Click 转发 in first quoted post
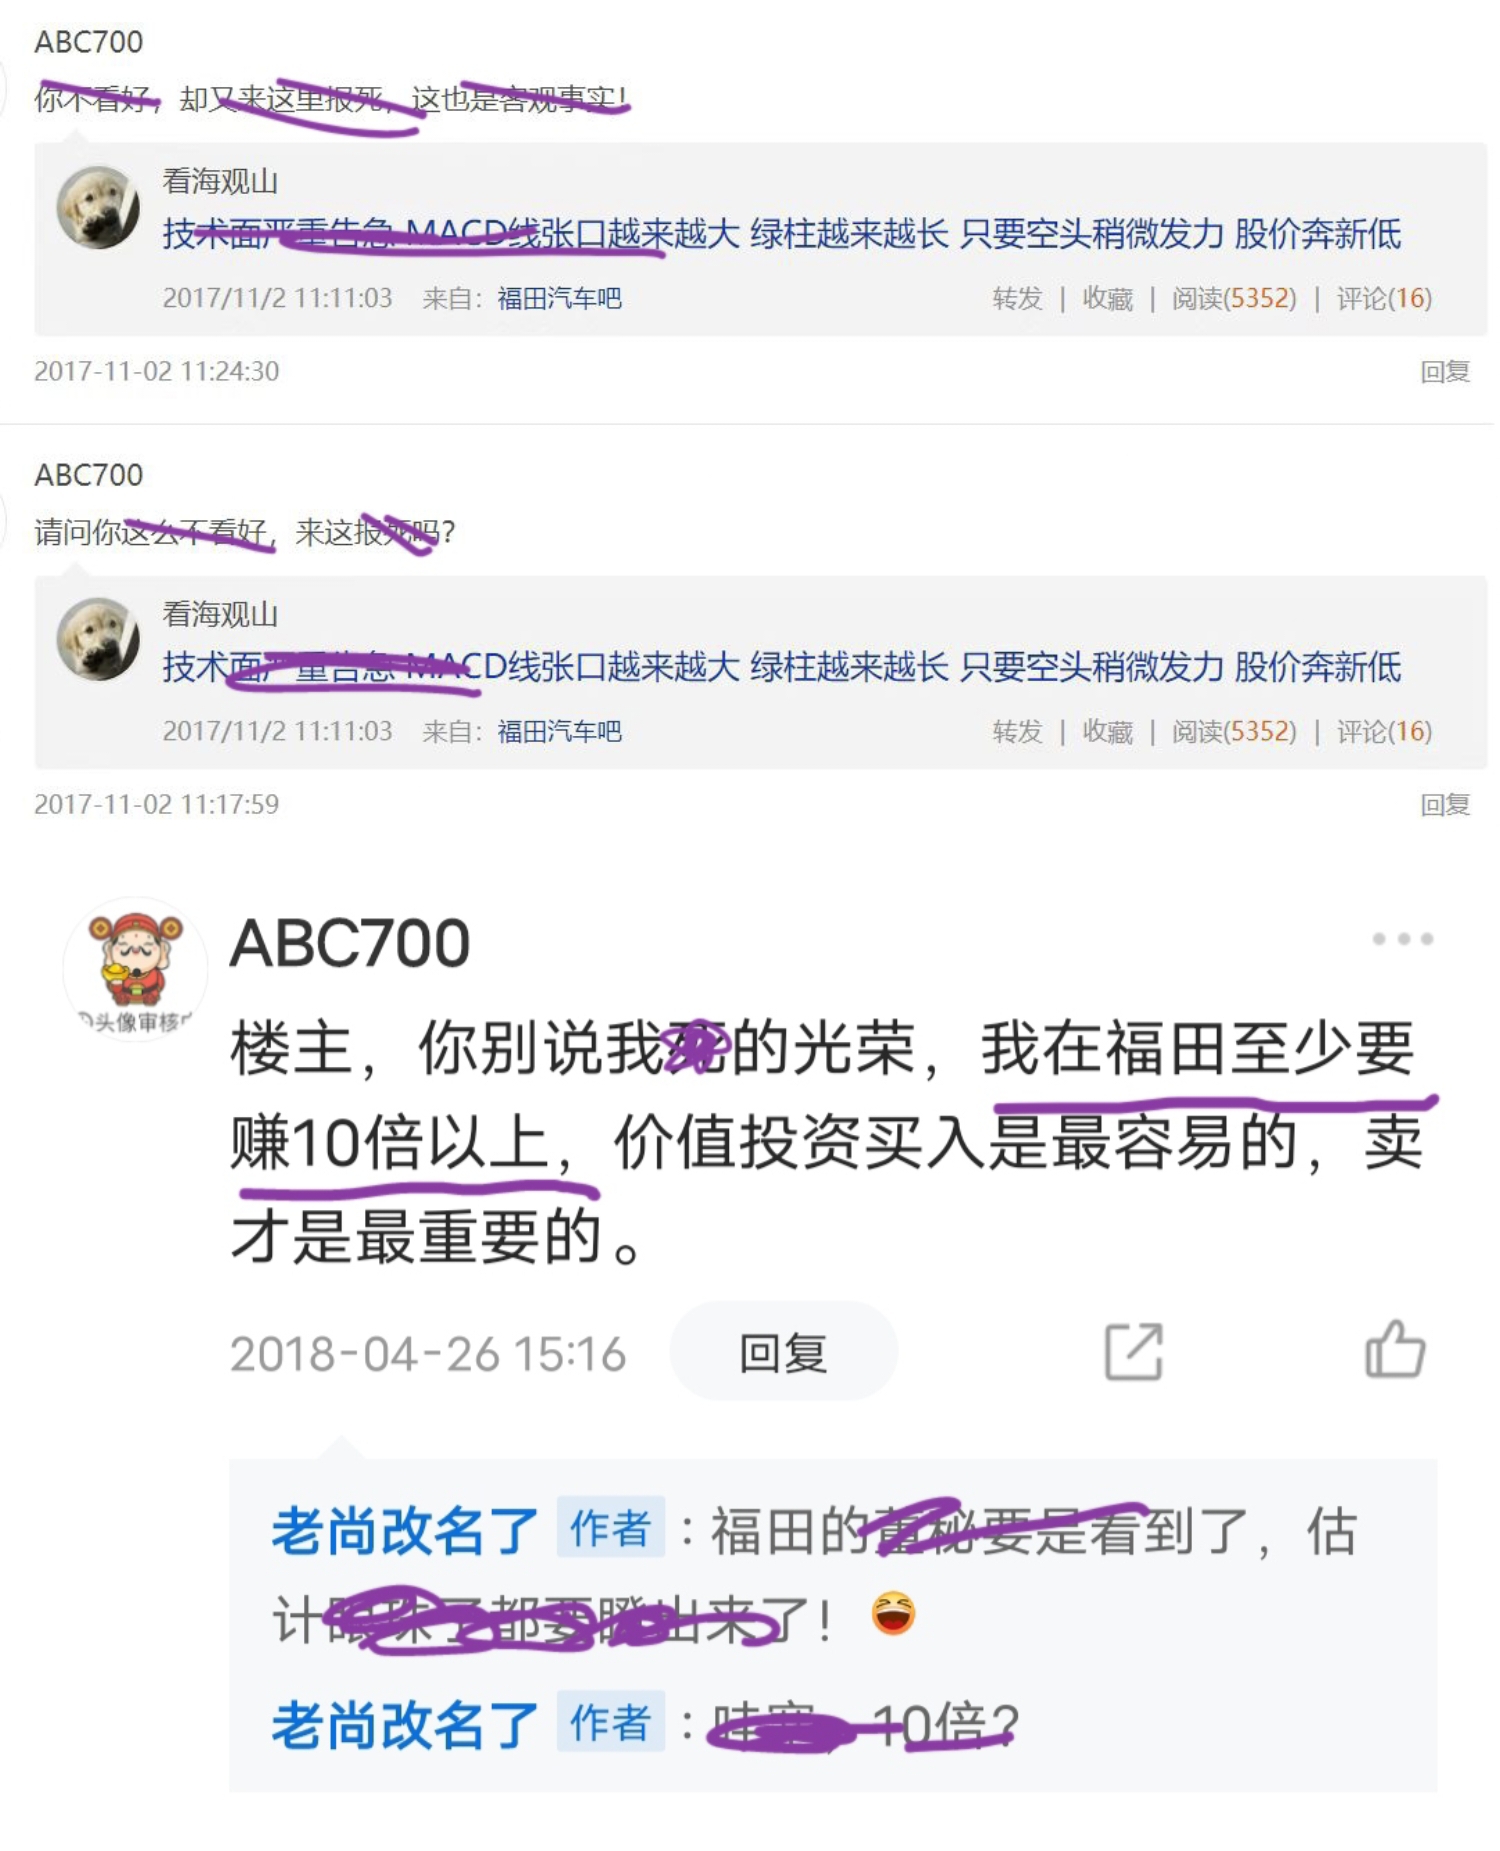1500x1851 pixels. pyautogui.click(x=1017, y=298)
